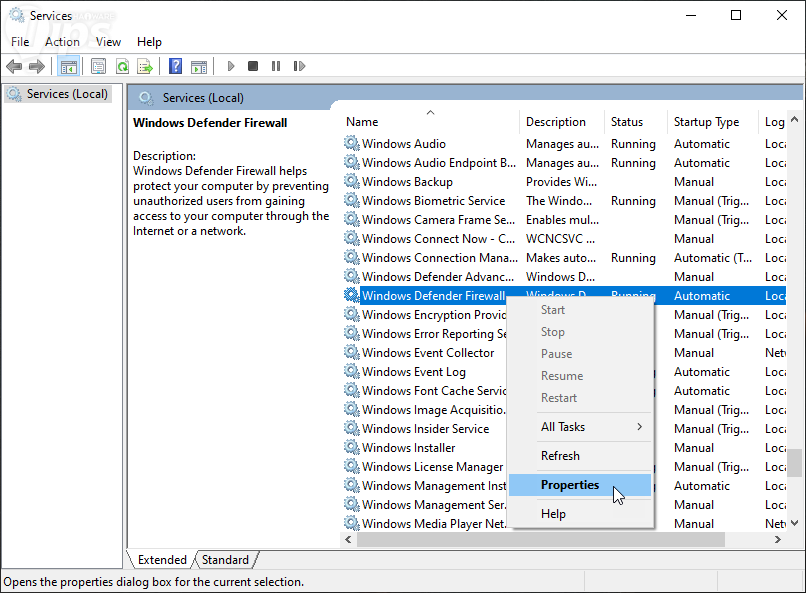Switch to the Standard tab
Viewport: 806px width, 593px height.
click(226, 560)
